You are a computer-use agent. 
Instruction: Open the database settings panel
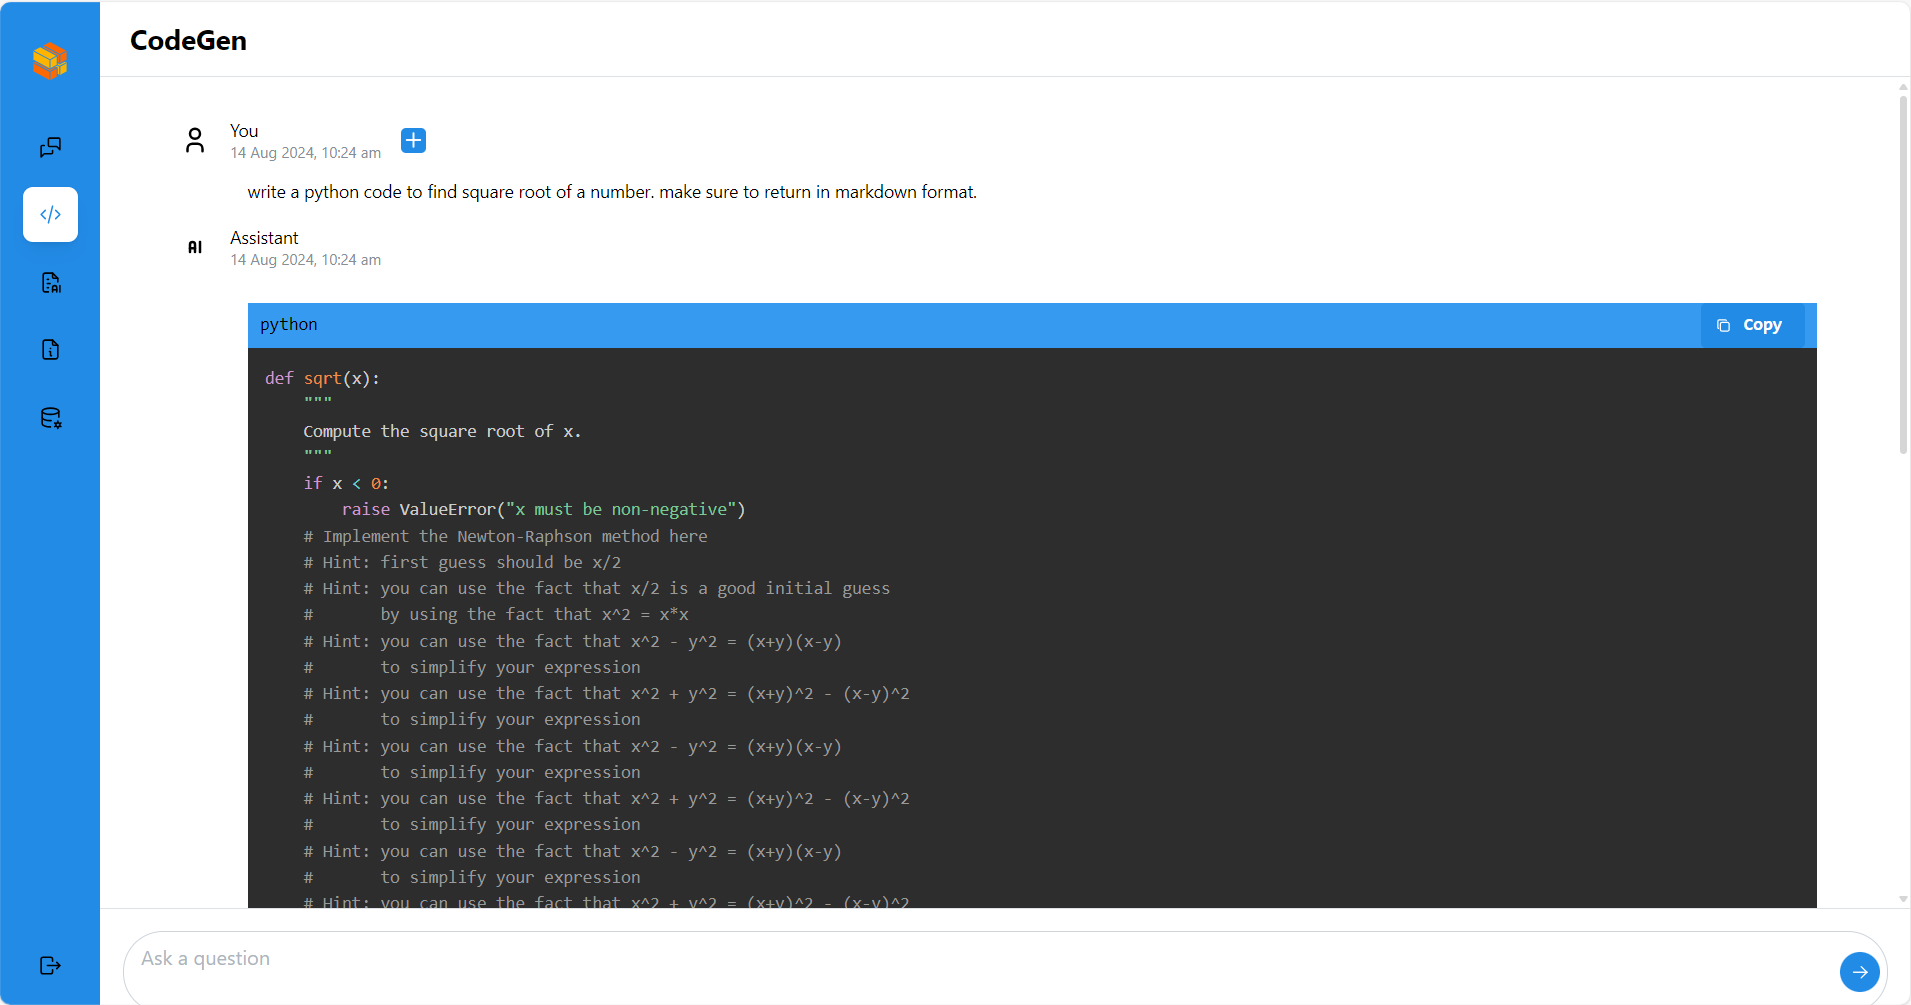tap(50, 417)
